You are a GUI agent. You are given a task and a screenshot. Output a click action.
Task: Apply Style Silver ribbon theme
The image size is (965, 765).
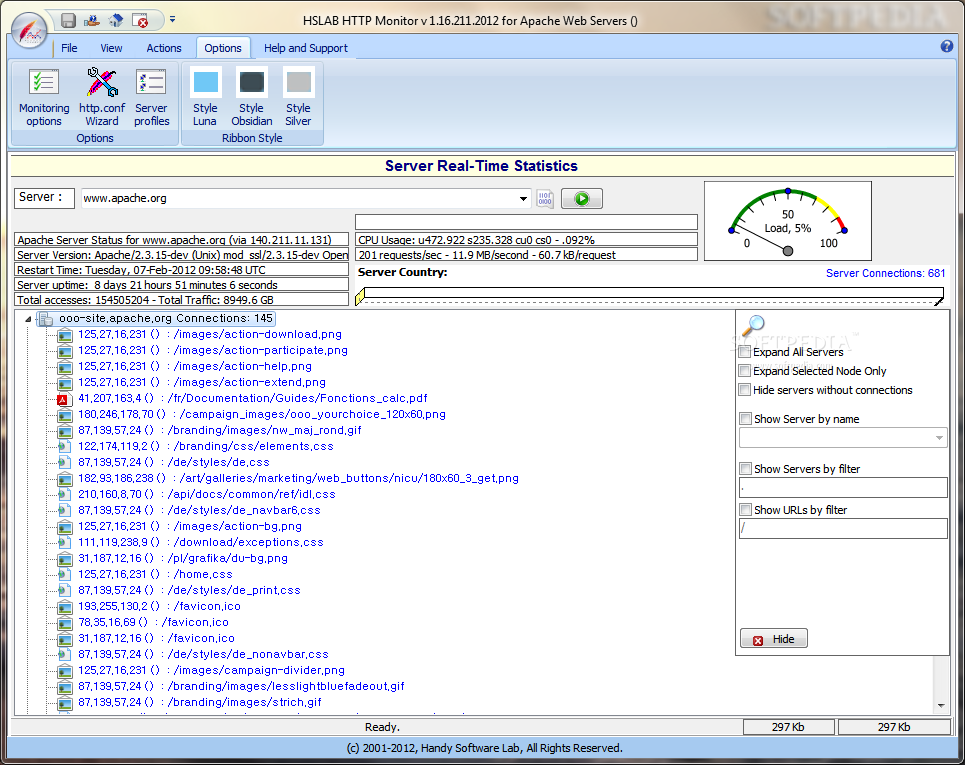(298, 97)
